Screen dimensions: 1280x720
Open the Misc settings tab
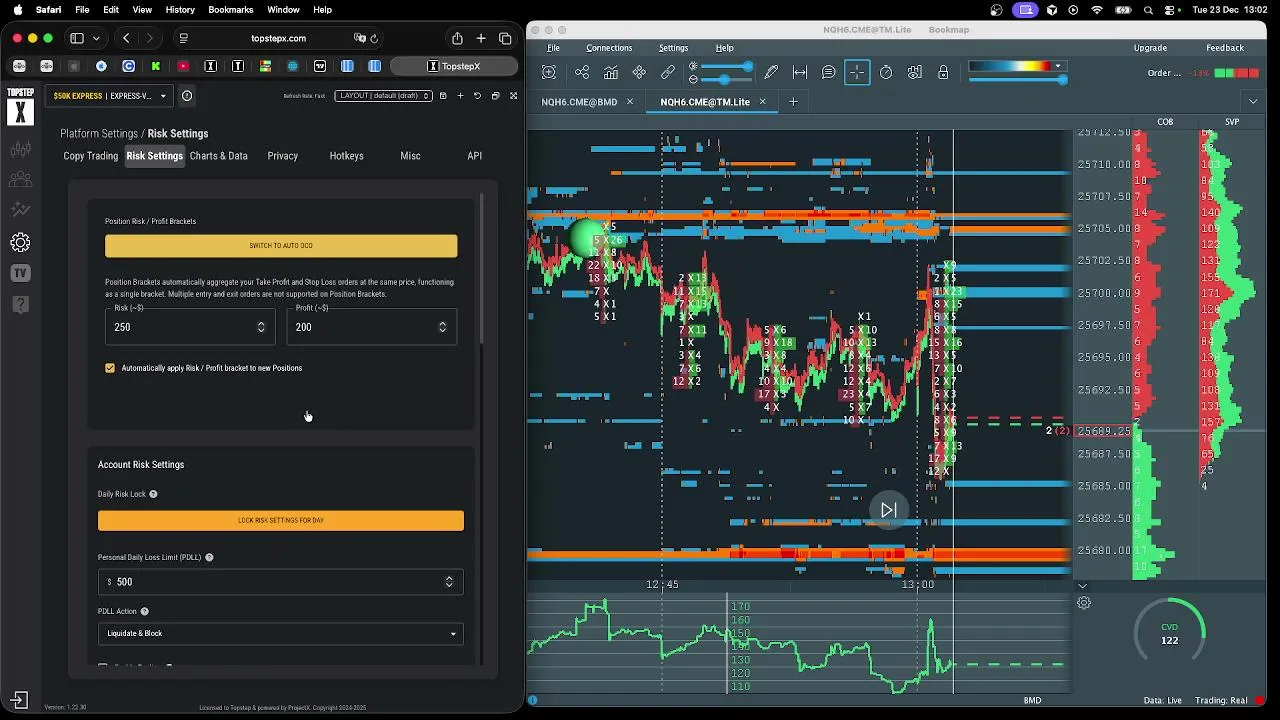410,156
